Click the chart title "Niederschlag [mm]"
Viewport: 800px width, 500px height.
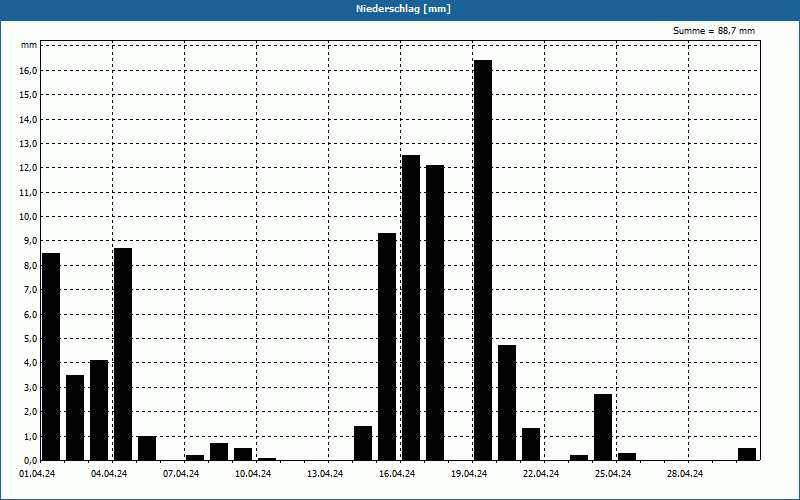pos(403,9)
